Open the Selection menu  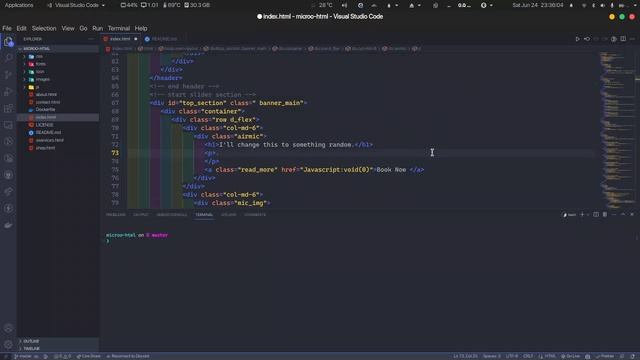point(44,28)
